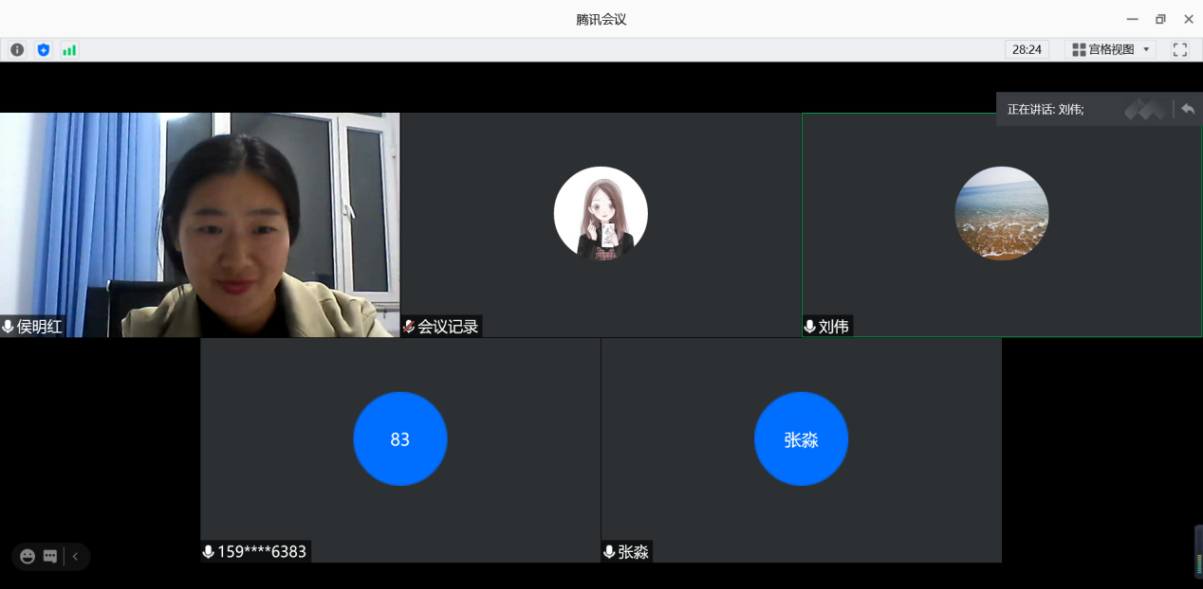Open the meeting info icon
The image size is (1203, 589).
click(17, 50)
